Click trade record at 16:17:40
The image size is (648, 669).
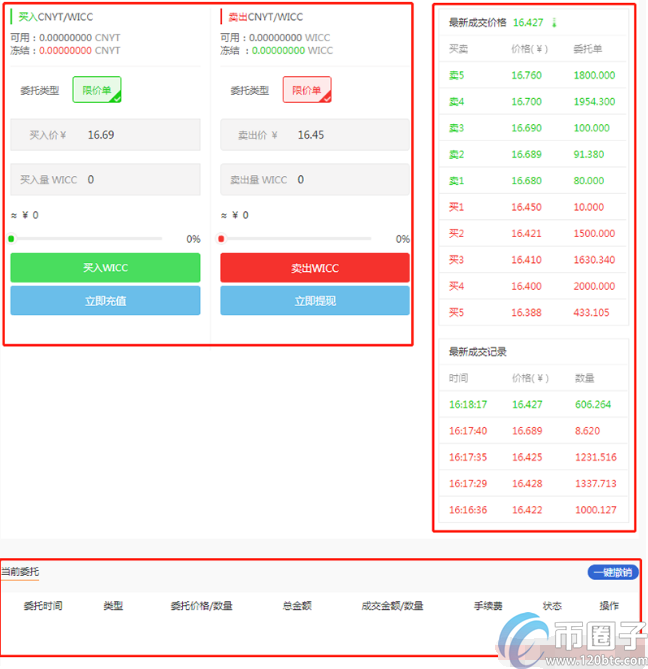pos(533,430)
